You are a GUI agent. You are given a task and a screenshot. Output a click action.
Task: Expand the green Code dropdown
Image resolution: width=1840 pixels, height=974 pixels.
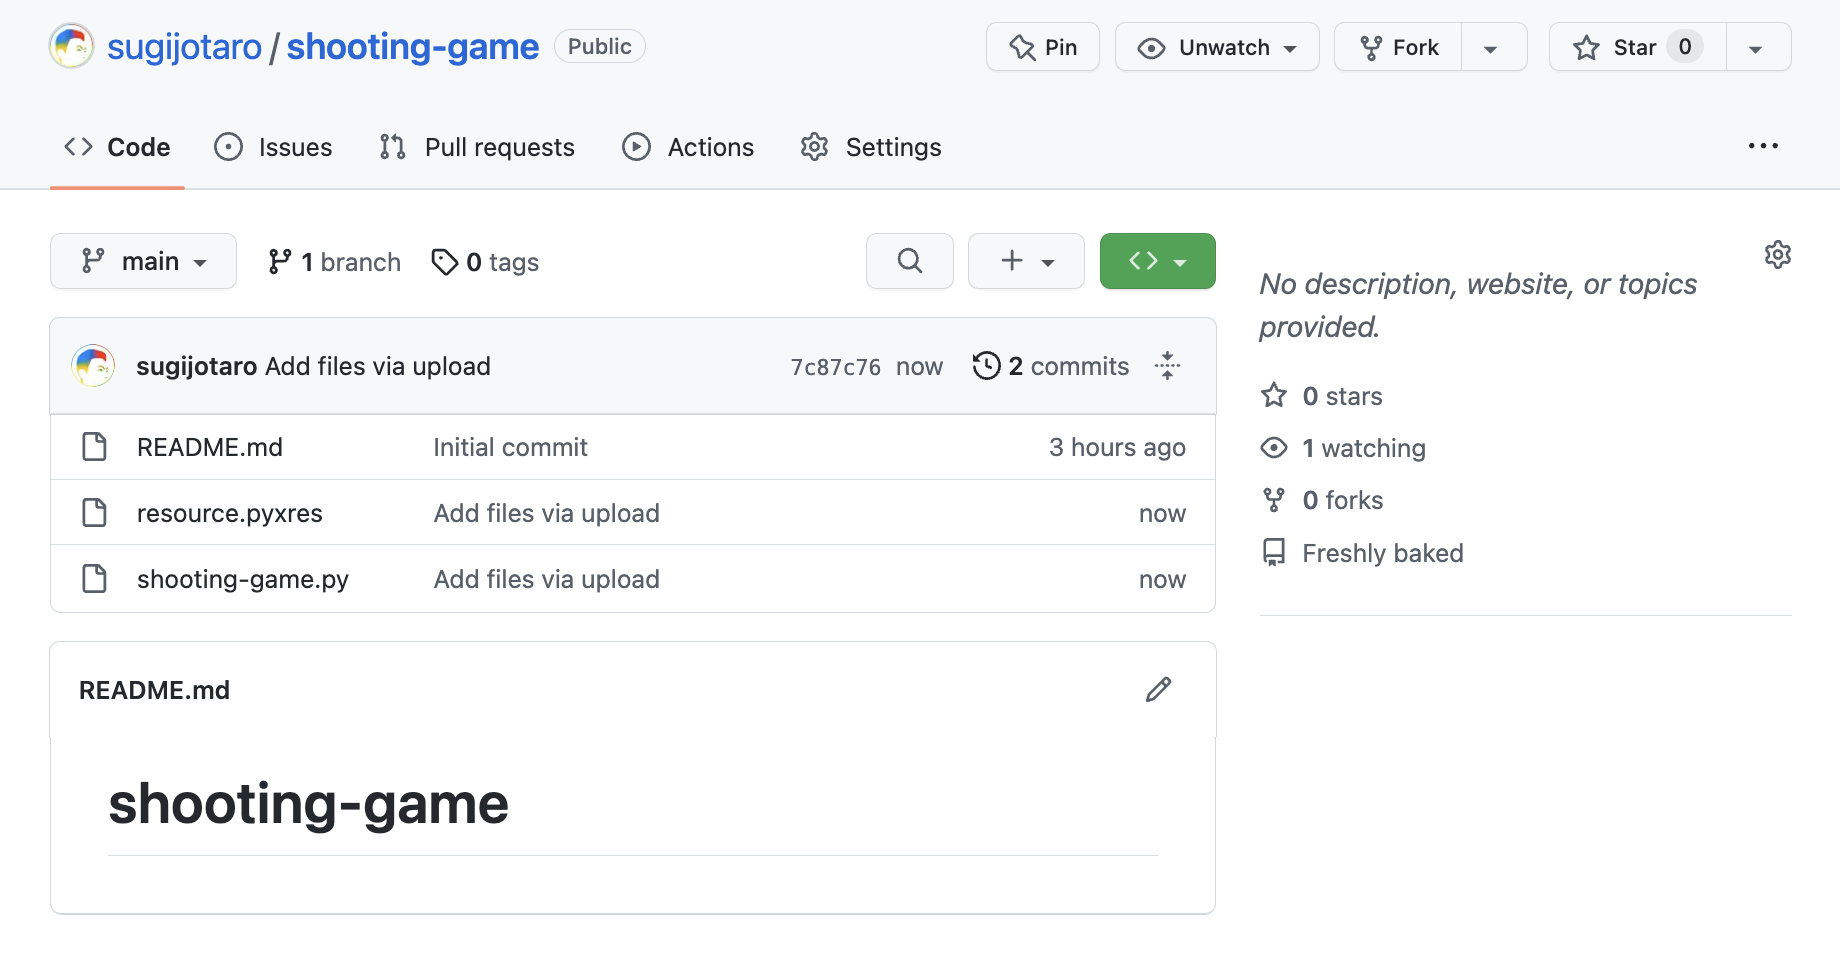1157,261
